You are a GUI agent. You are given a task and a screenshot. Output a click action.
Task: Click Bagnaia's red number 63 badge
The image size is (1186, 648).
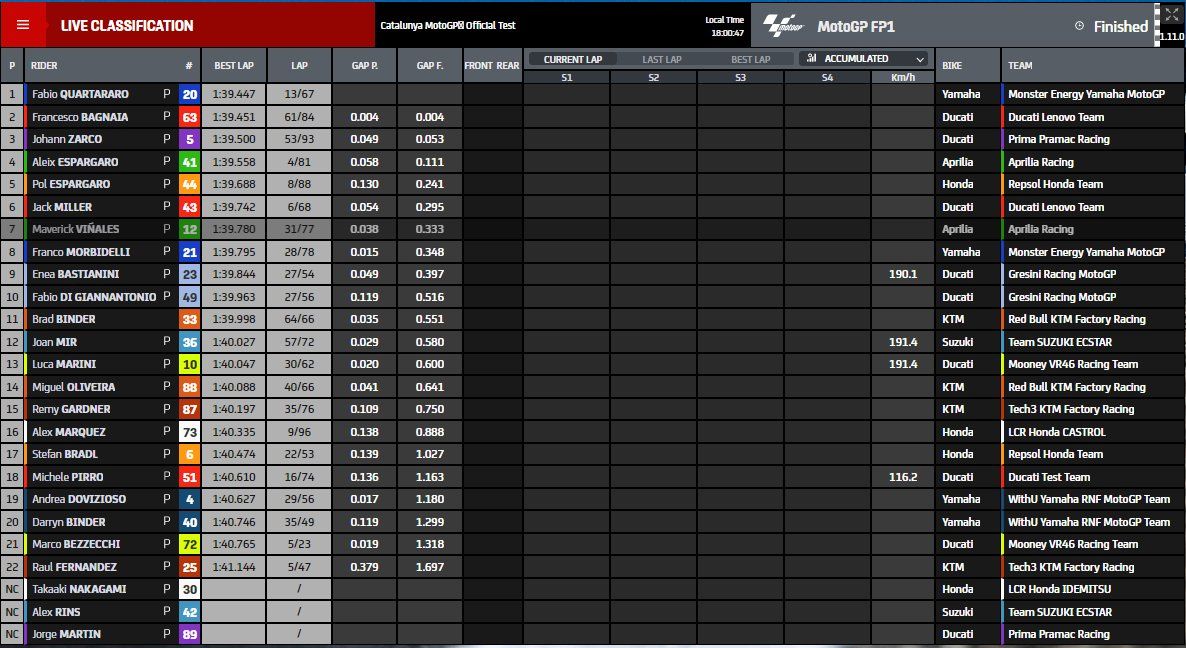(189, 117)
